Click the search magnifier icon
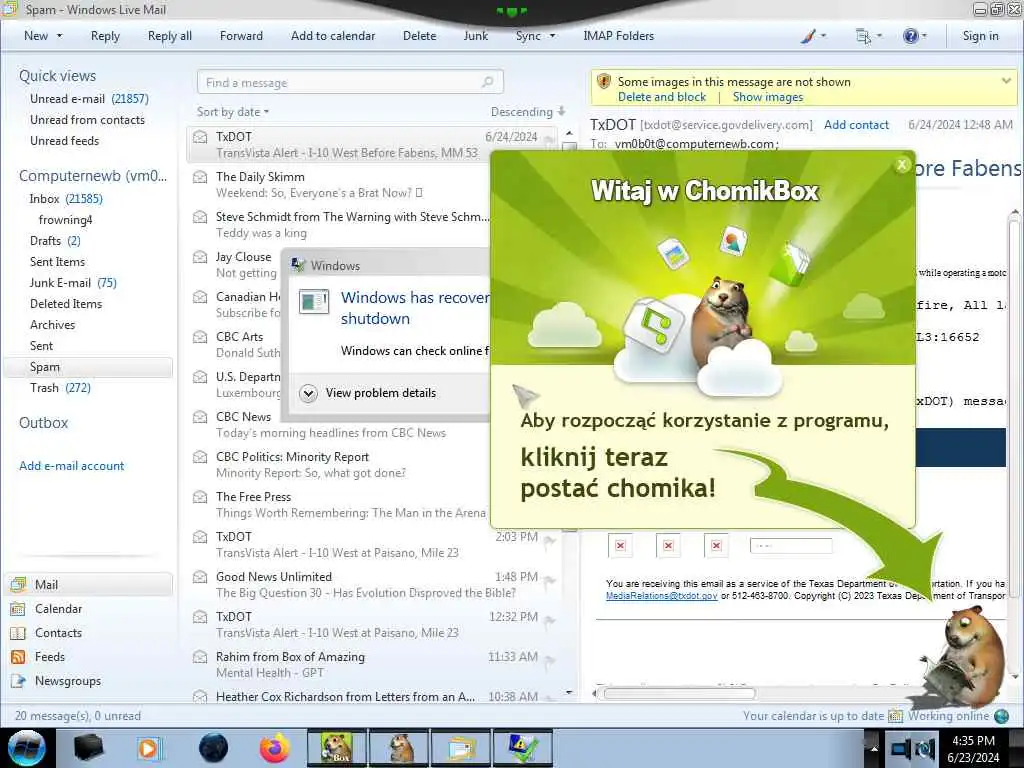 pyautogui.click(x=488, y=82)
